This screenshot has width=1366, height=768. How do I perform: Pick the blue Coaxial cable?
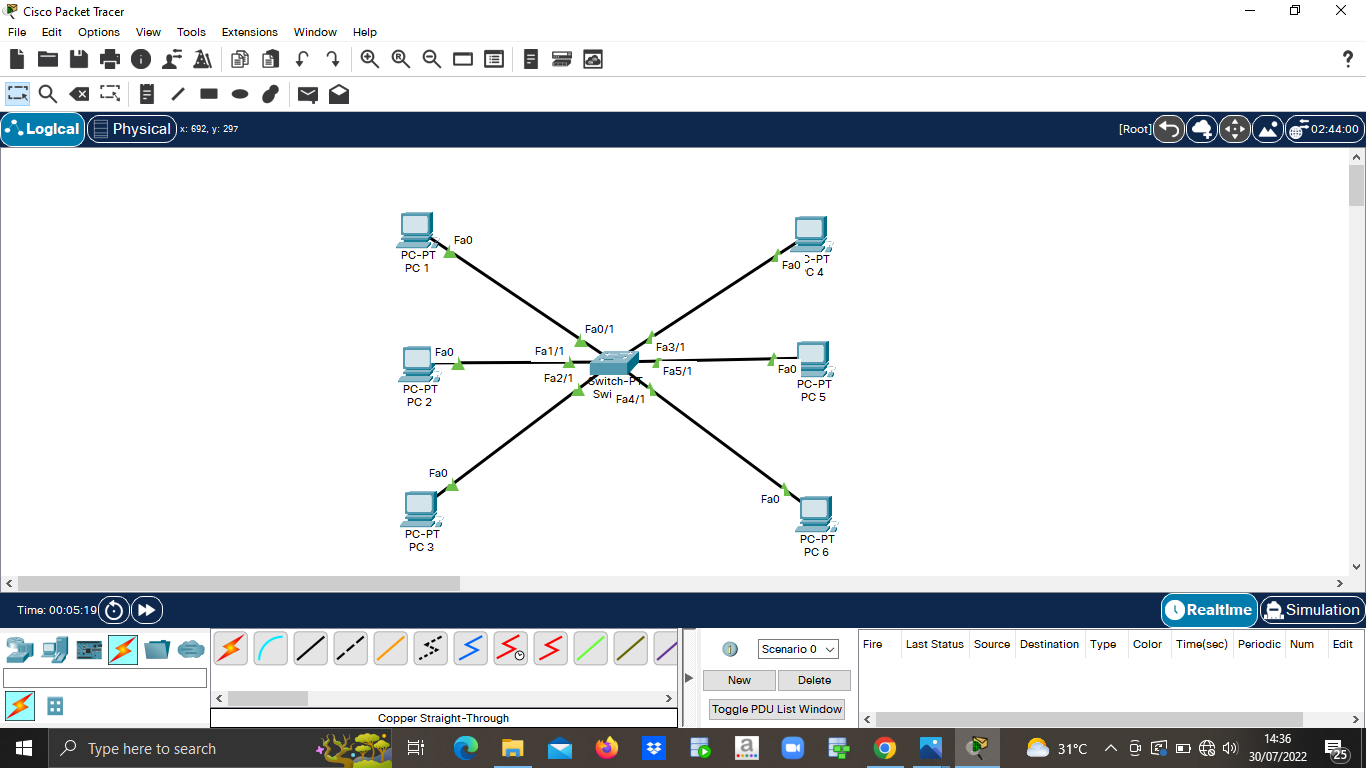pos(471,649)
